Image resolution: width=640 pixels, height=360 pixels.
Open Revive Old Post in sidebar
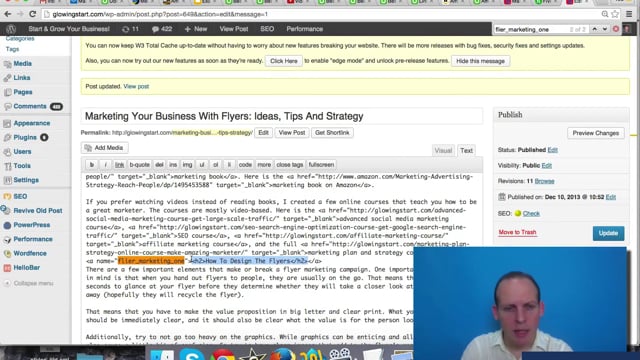pyautogui.click(x=38, y=211)
